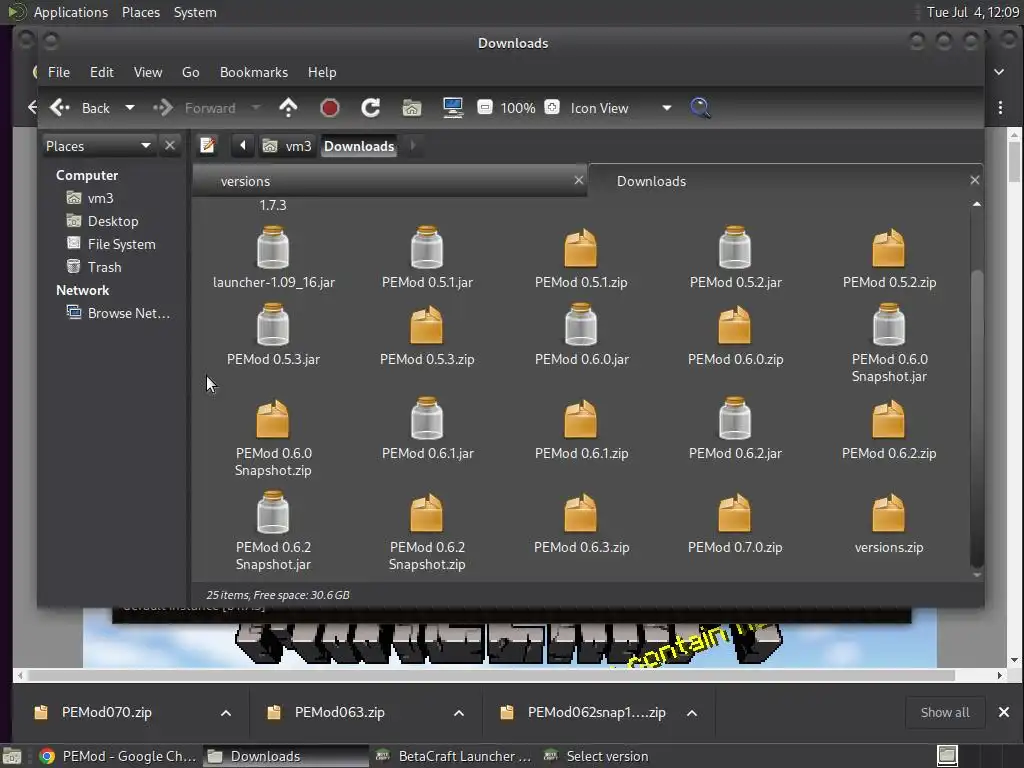1024x768 pixels.
Task: Toggle text-based location entry pencil button
Action: [208, 146]
